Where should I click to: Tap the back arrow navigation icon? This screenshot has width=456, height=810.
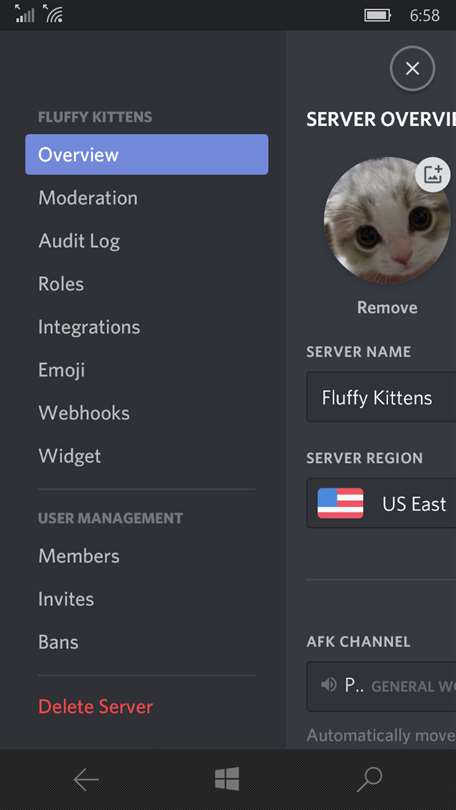tap(86, 780)
